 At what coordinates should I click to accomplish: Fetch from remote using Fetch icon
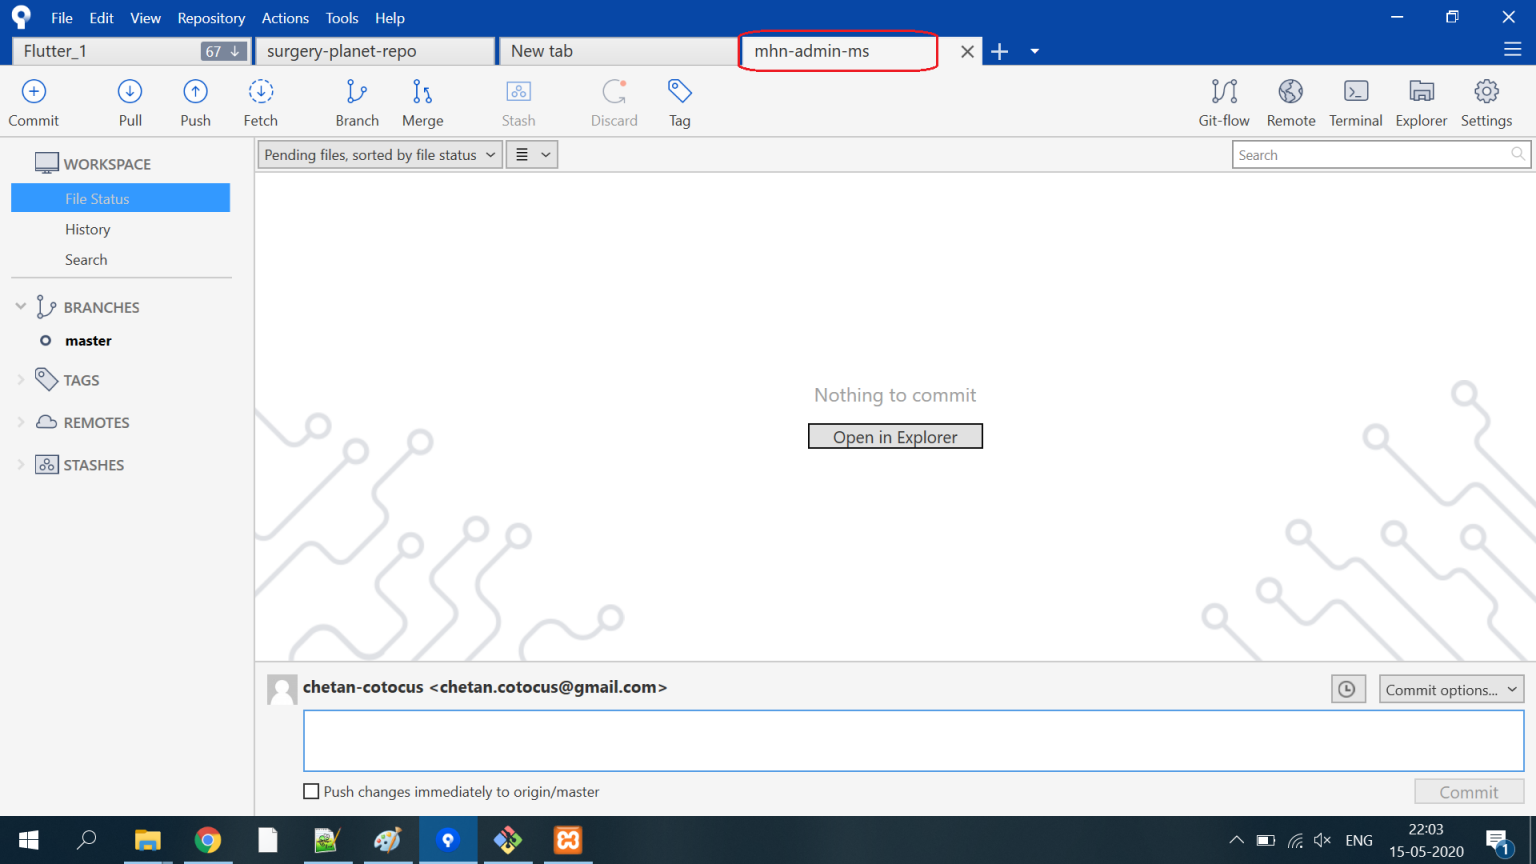click(261, 92)
